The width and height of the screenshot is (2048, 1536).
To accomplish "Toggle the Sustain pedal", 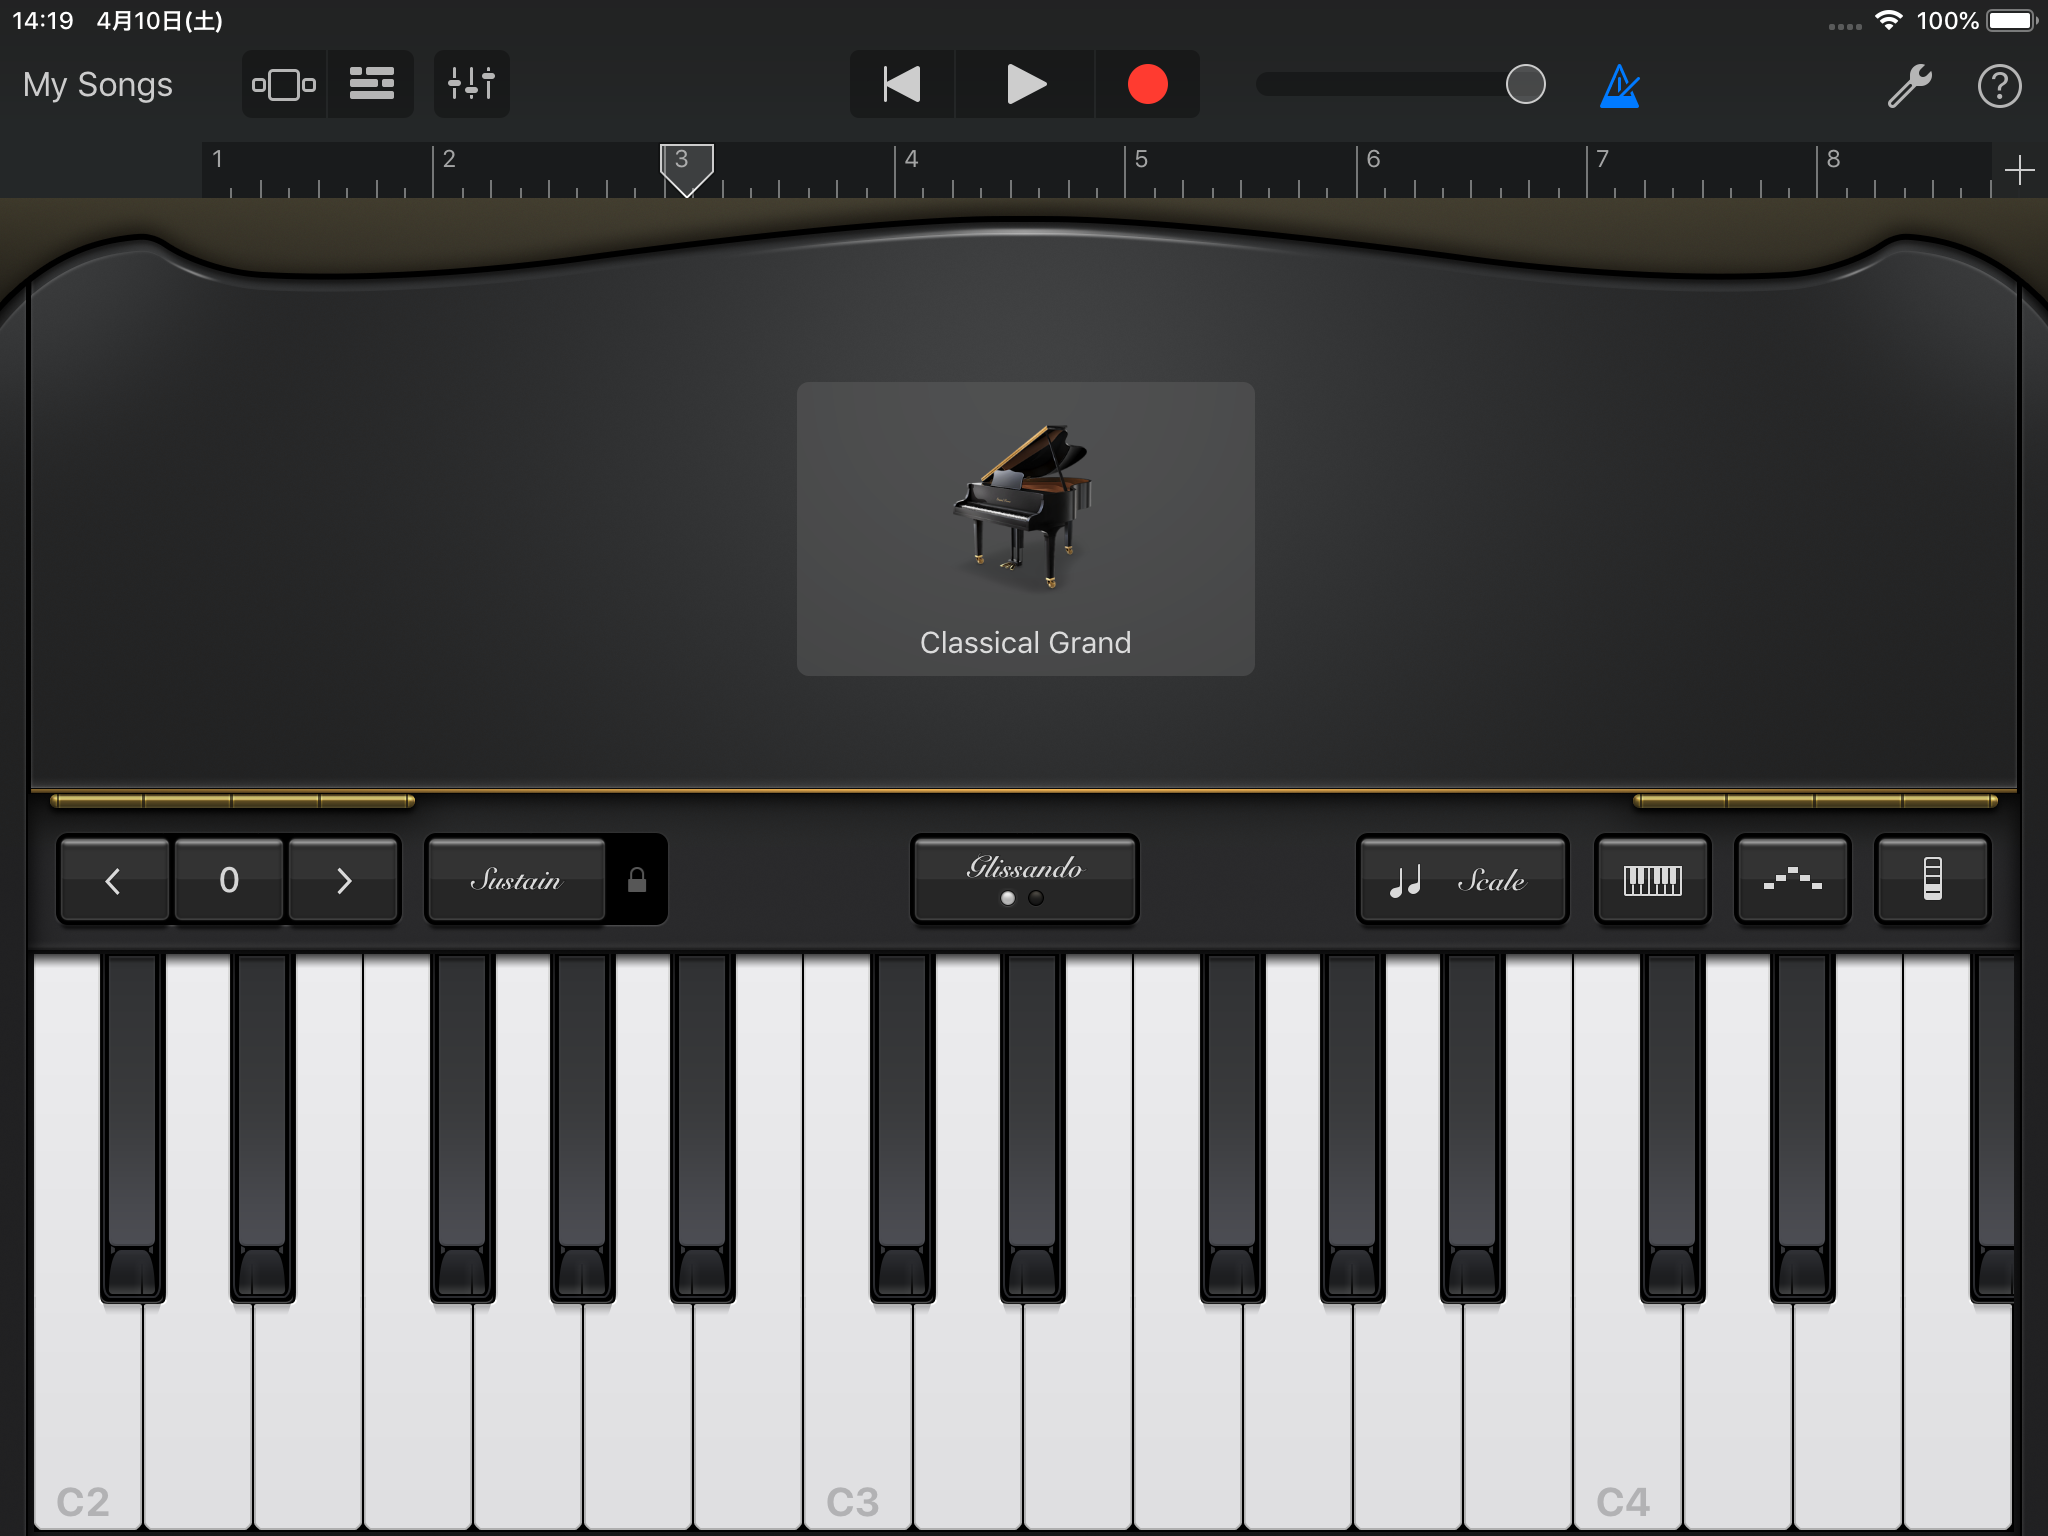I will [x=516, y=880].
